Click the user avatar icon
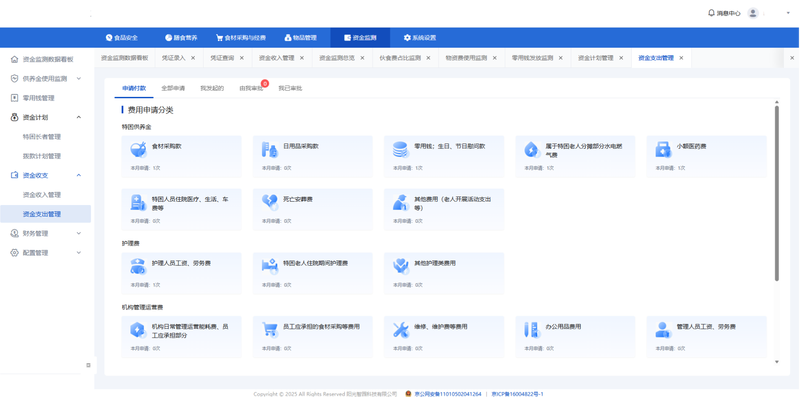800x397 pixels. (753, 13)
